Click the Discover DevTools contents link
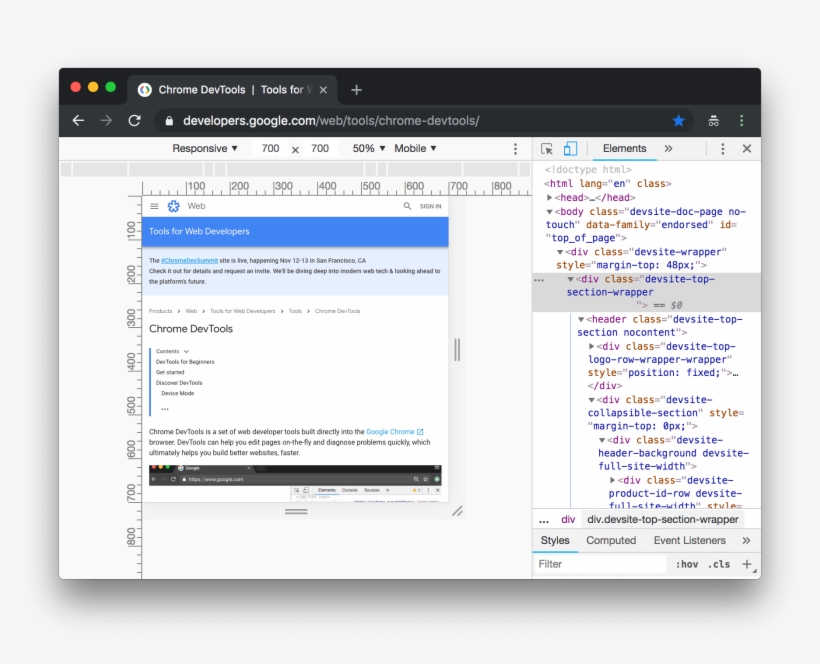This screenshot has width=820, height=664. (x=179, y=383)
